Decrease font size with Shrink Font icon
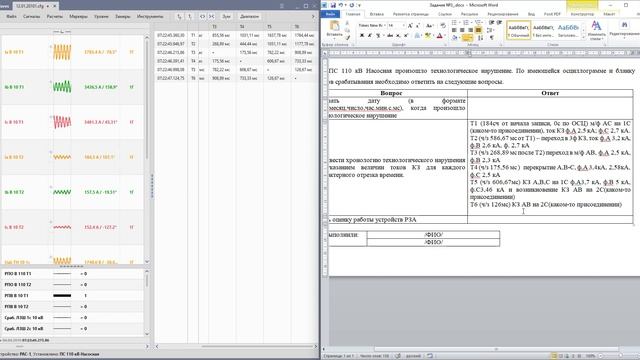640x360 pixels. (418, 25)
